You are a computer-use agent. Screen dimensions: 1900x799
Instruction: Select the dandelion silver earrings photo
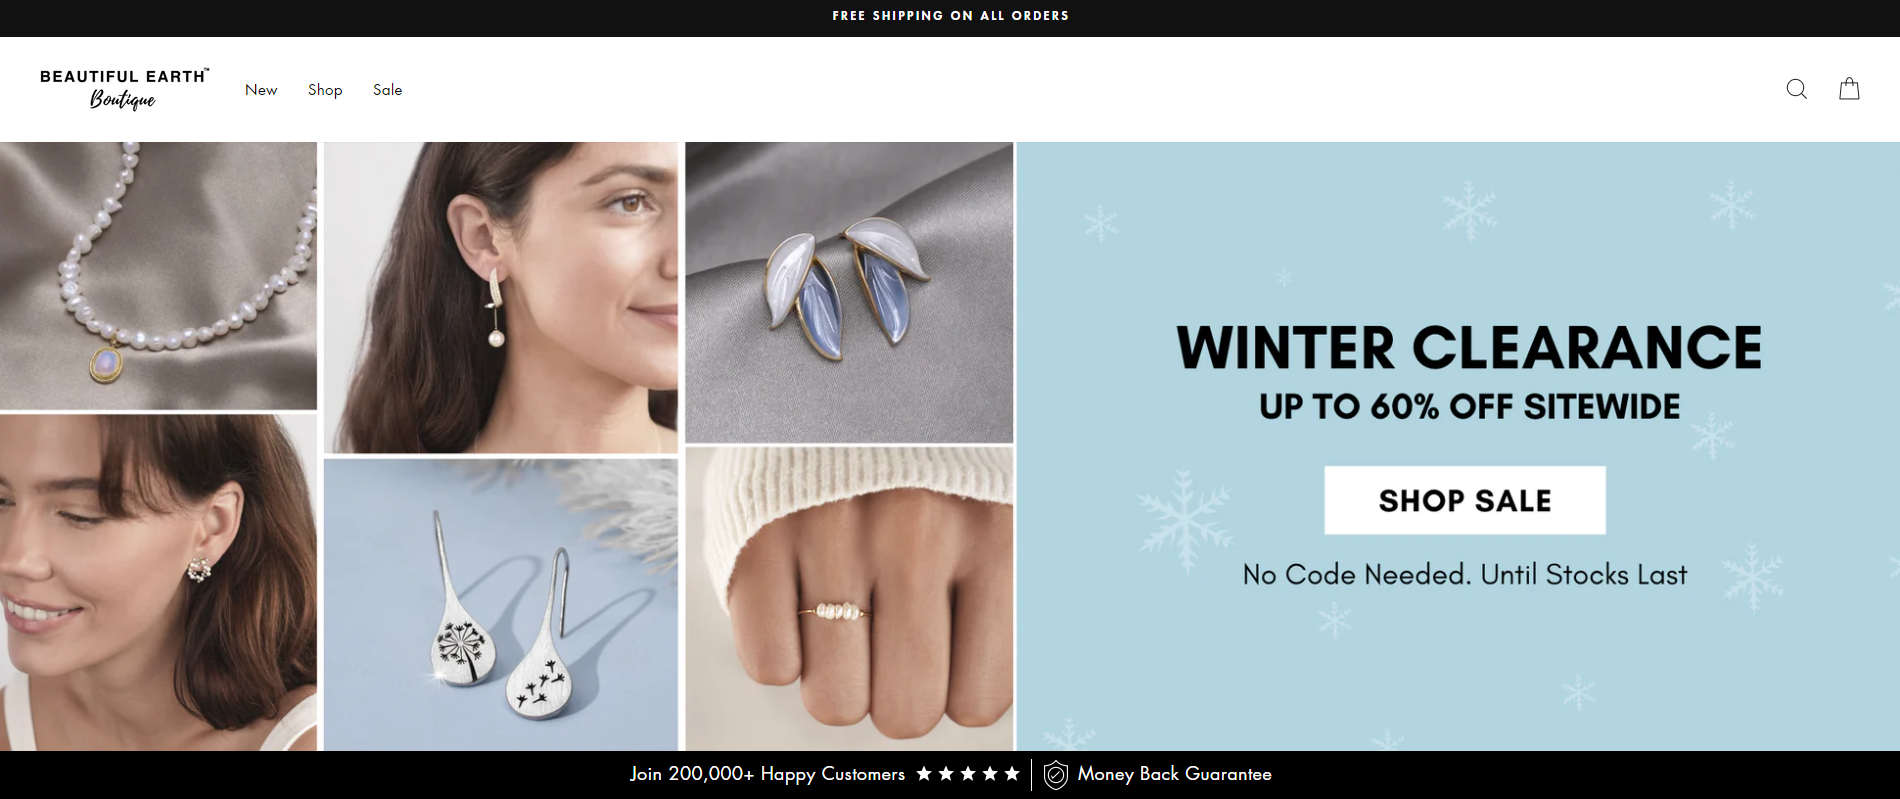point(501,605)
